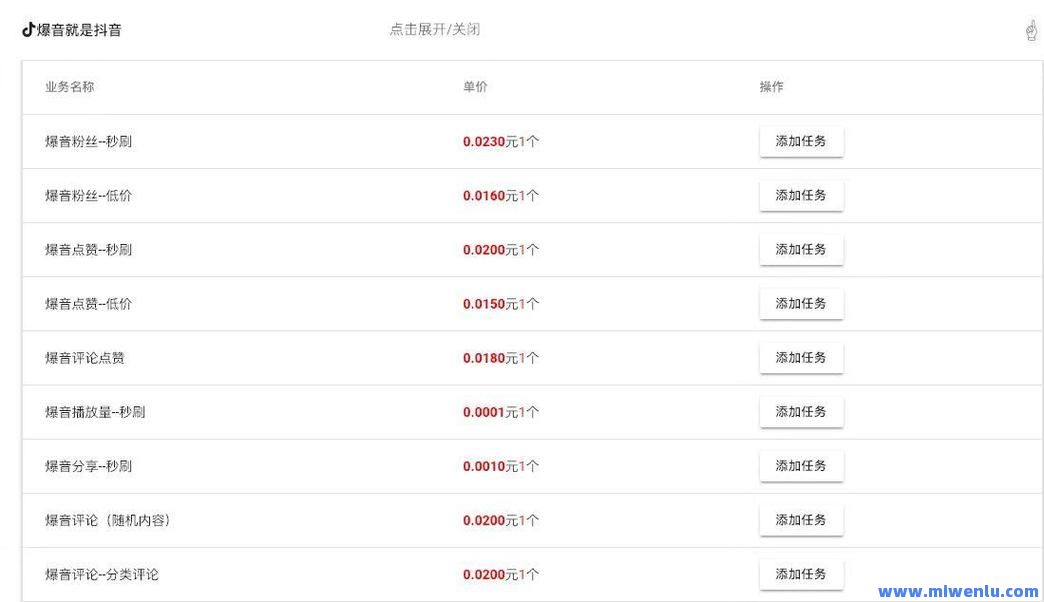Select the 爆音分享--秒刷 row name
This screenshot has width=1044, height=602.
[90, 465]
